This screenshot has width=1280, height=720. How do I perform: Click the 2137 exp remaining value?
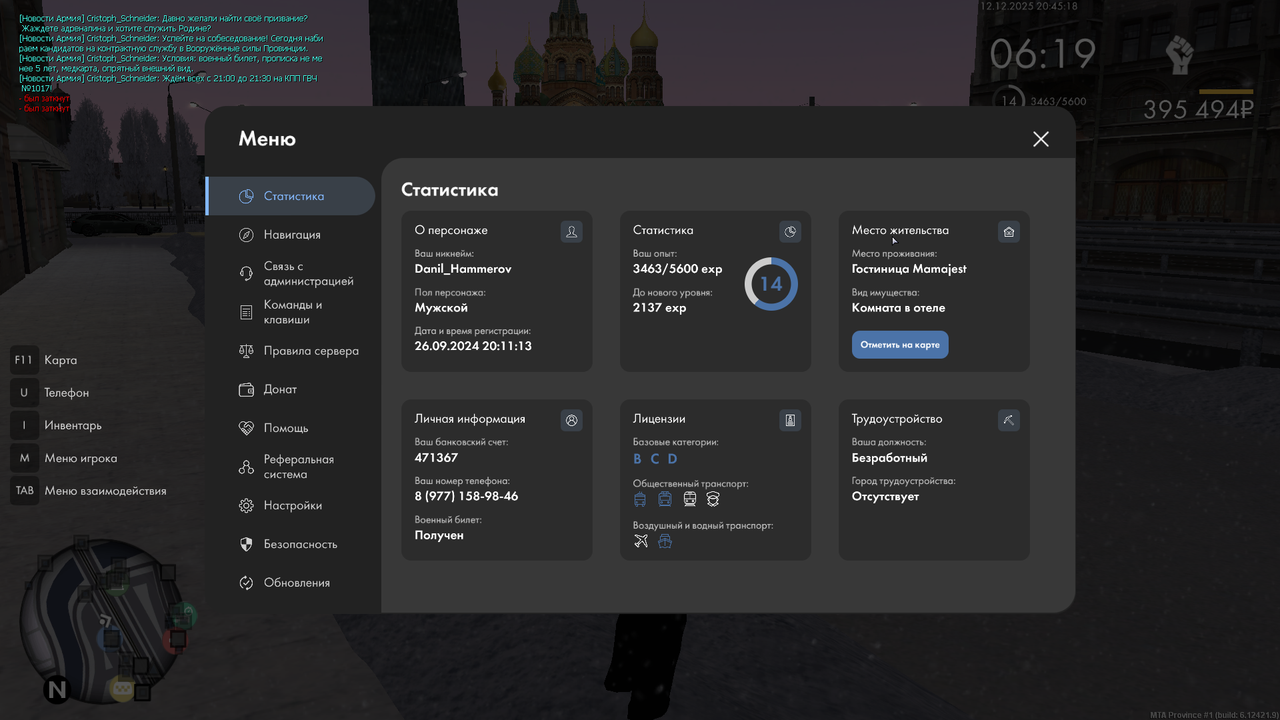point(660,308)
